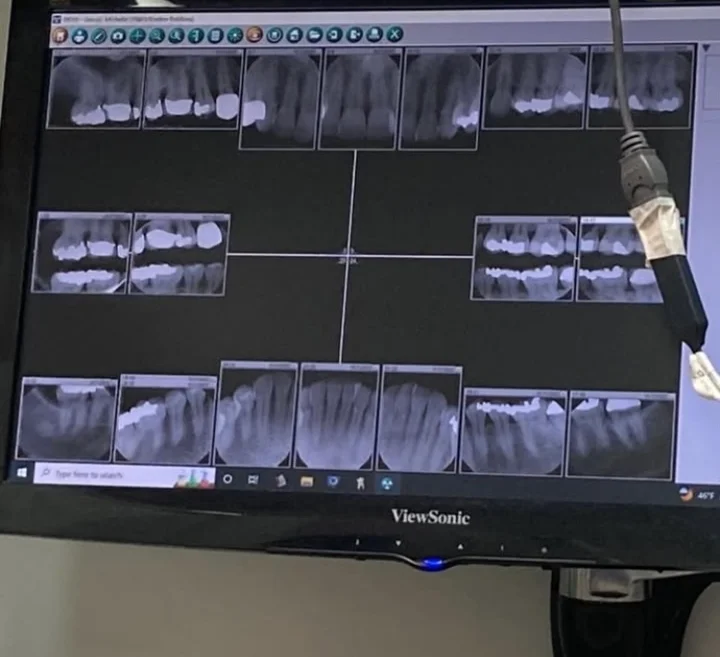Click the orange tooth icon in the toolbar
Image resolution: width=720 pixels, height=657 pixels.
60,35
